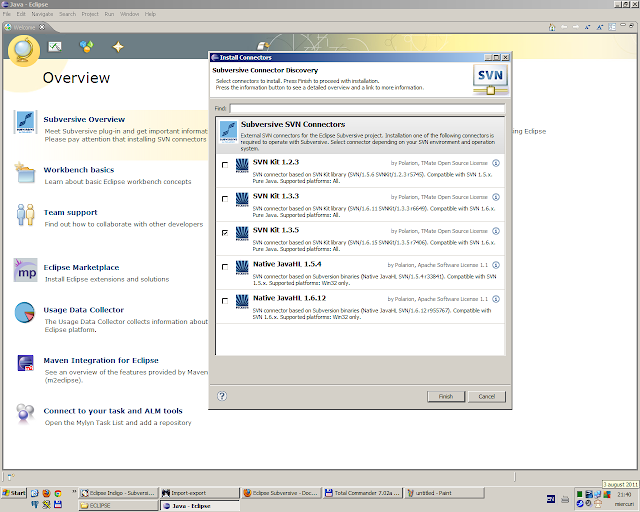This screenshot has width=640, height=512.
Task: Open Maven Integration for Eclipse link
Action: [x=101, y=361]
